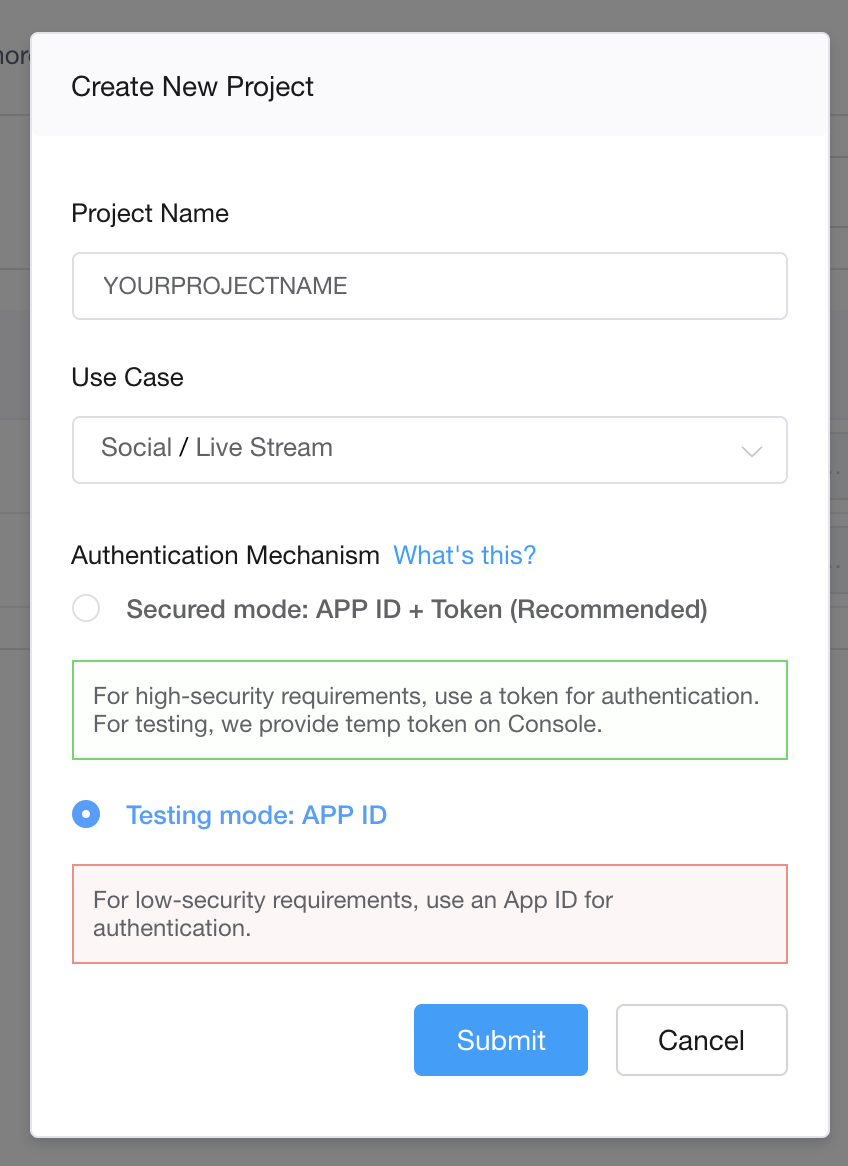
Task: Select the Testing mode radio button
Action: 87,815
